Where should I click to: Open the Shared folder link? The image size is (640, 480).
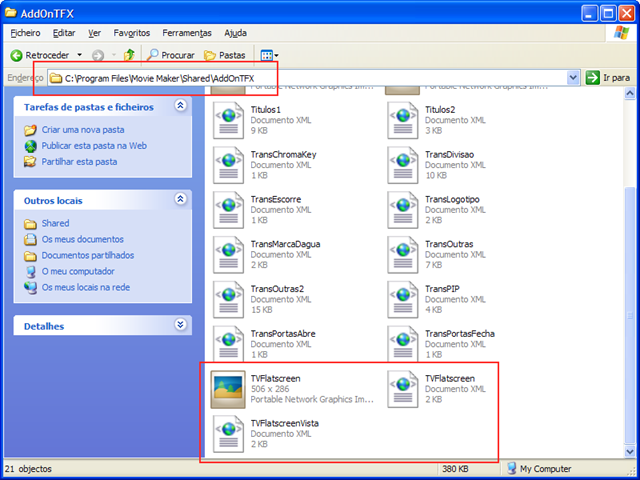(x=55, y=223)
